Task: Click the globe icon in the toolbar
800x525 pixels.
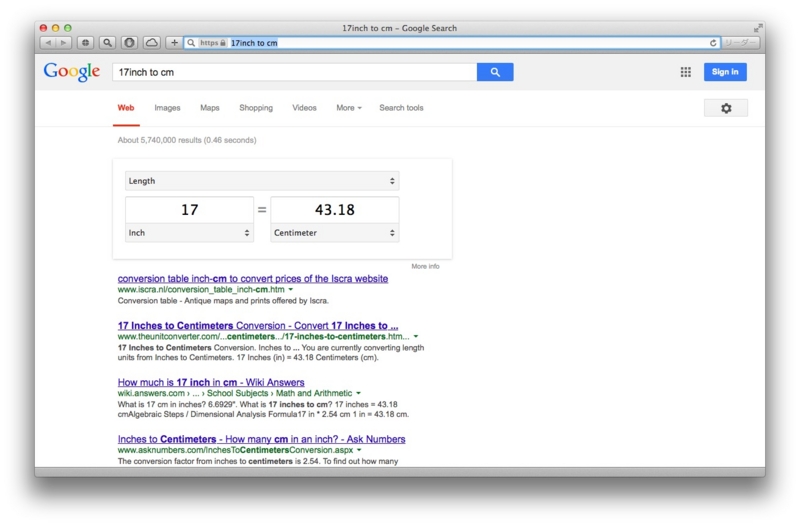Action: coord(86,43)
